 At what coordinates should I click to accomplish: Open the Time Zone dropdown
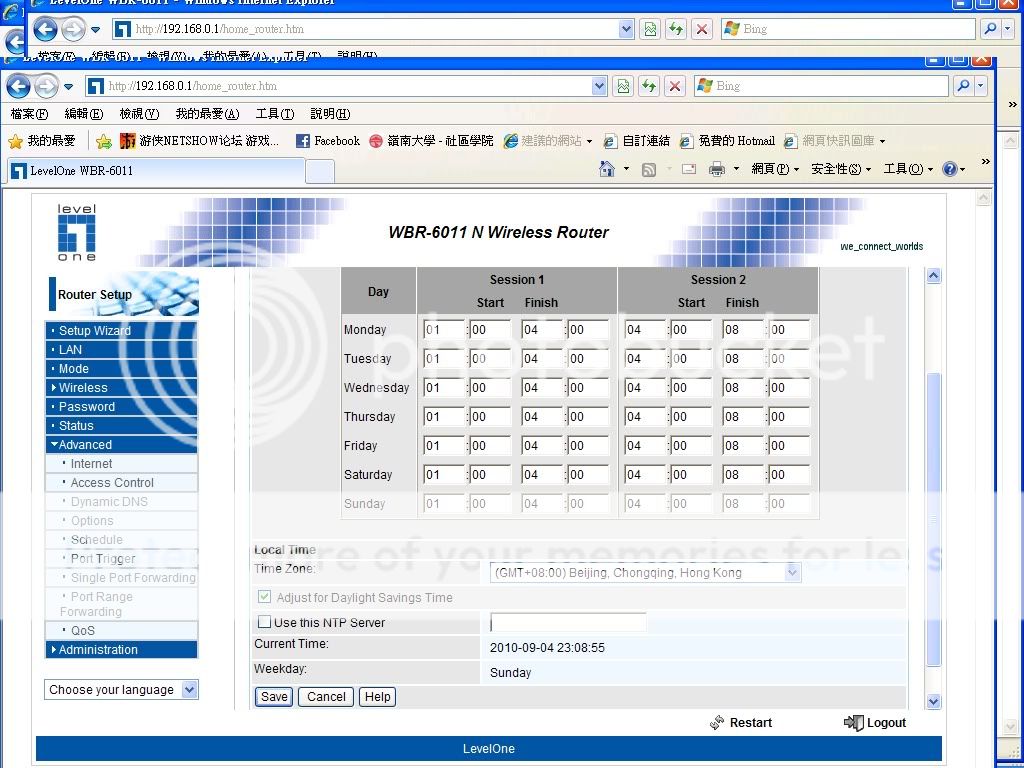click(x=792, y=573)
